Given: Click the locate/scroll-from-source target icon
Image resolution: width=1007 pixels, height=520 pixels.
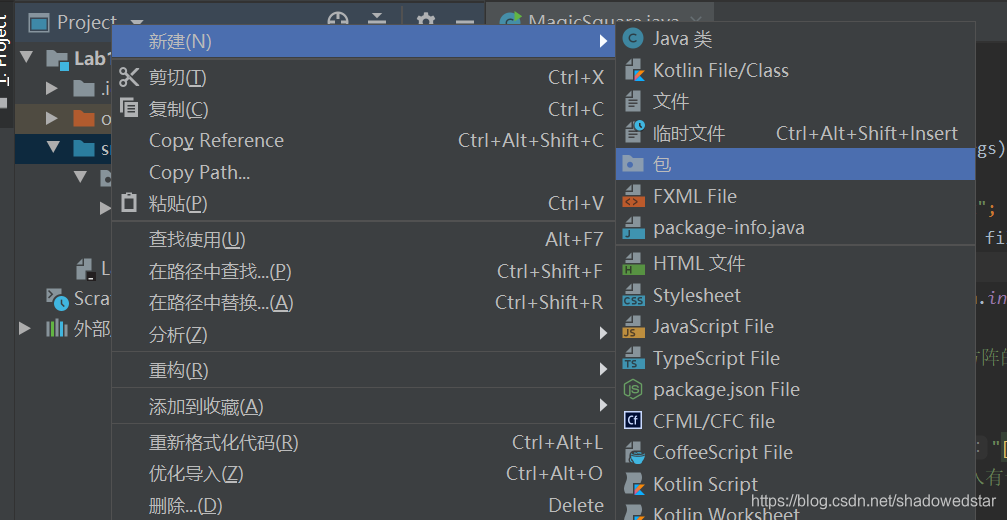Looking at the screenshot, I should tap(338, 21).
